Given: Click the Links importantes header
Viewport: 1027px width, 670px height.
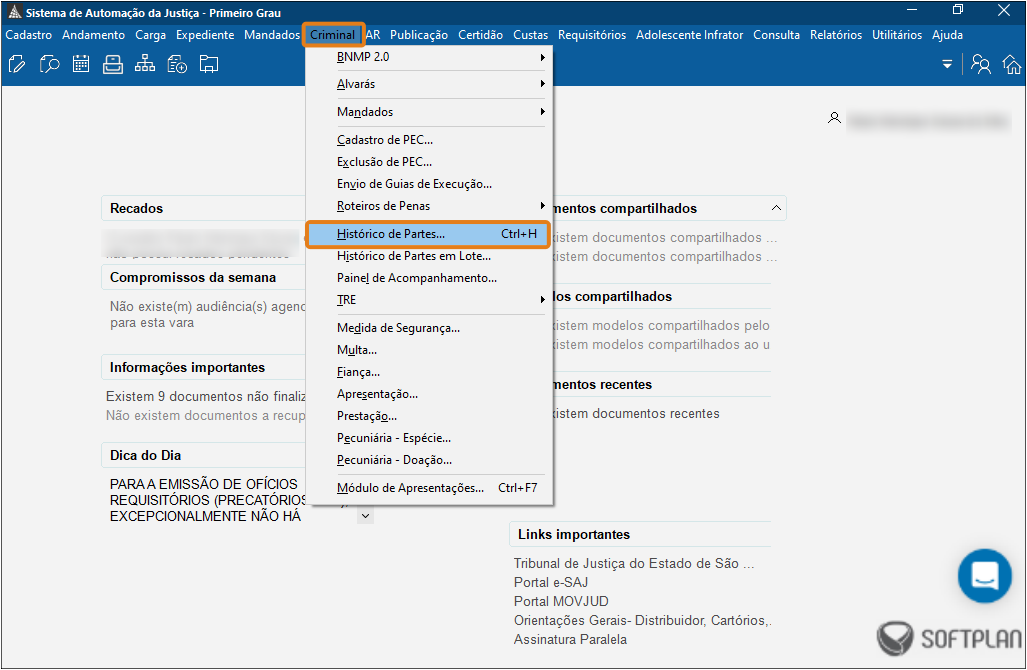Looking at the screenshot, I should coord(640,534).
